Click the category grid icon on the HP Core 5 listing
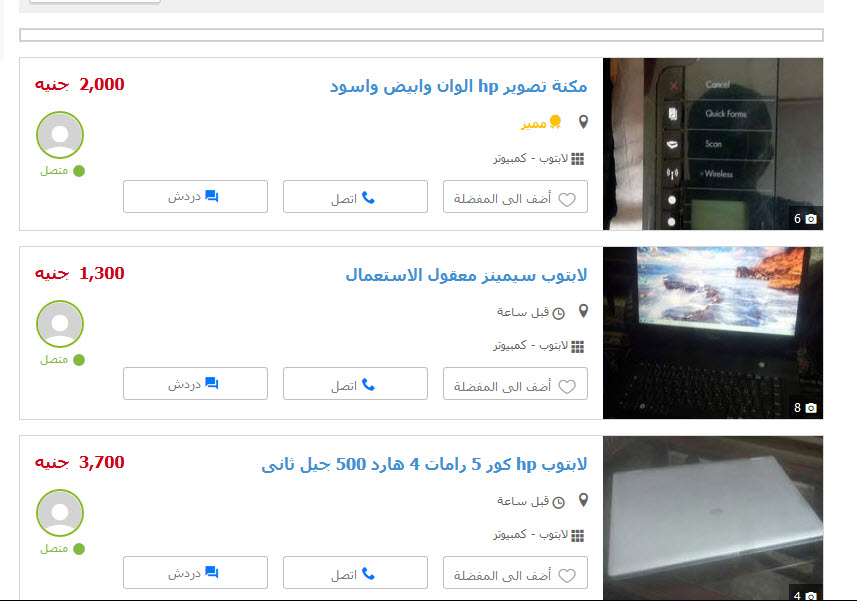The height and width of the screenshot is (601, 857). tap(578, 535)
